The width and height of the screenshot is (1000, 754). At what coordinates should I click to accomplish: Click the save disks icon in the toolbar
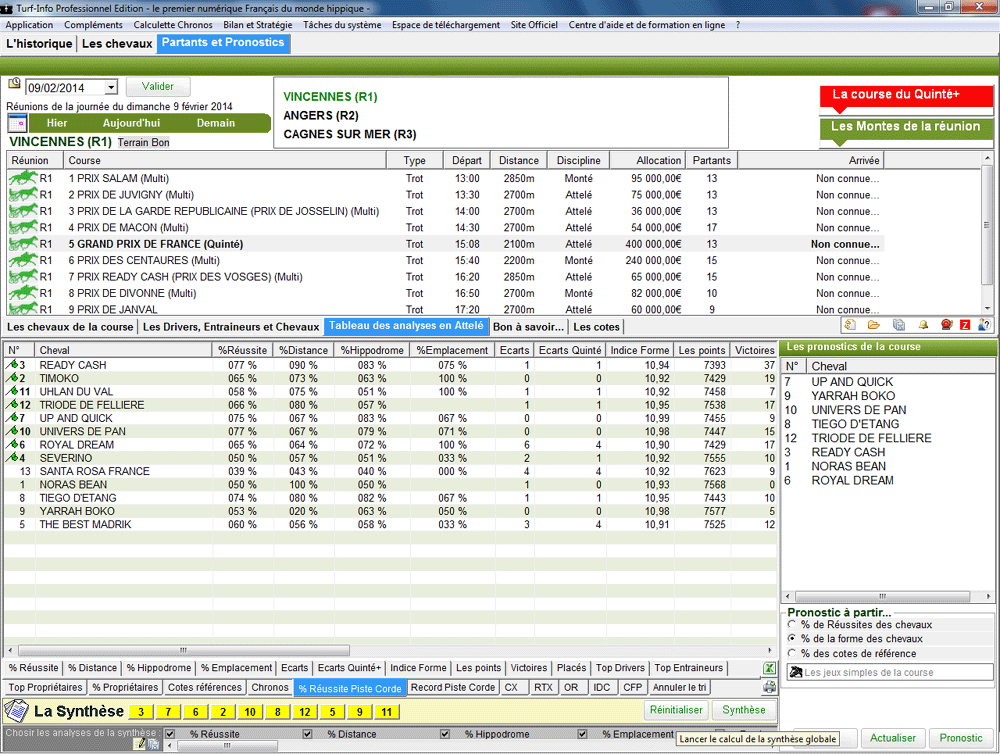[x=899, y=325]
